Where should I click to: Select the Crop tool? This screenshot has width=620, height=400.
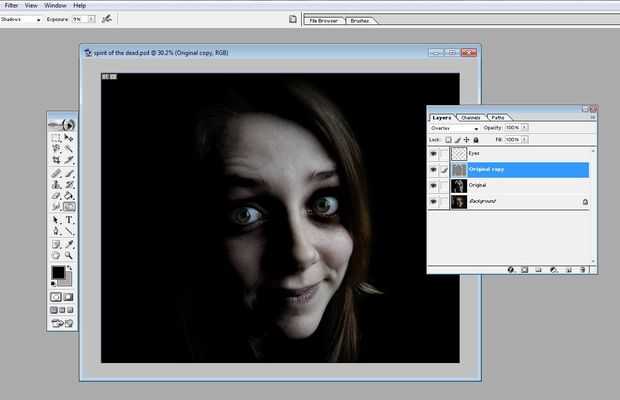[x=56, y=160]
